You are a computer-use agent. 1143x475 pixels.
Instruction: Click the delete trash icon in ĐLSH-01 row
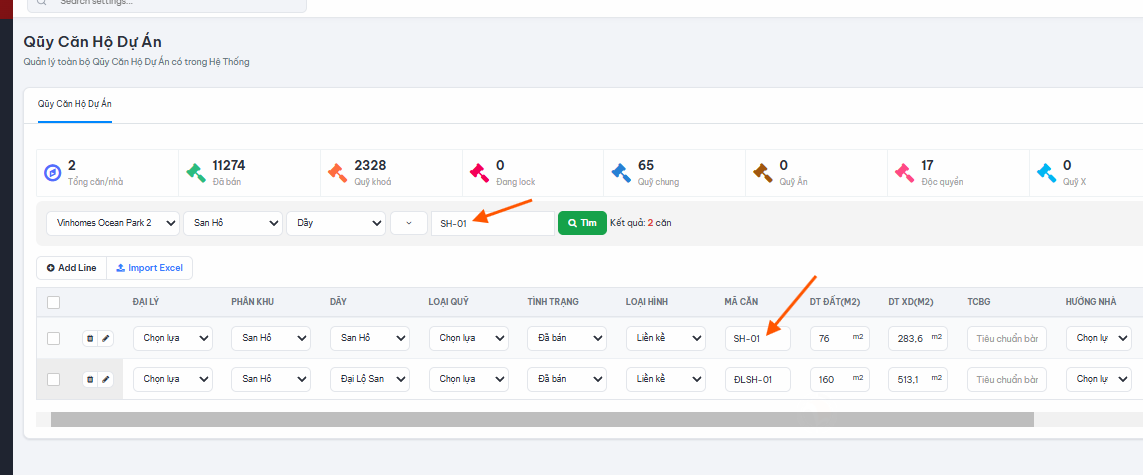click(90, 379)
